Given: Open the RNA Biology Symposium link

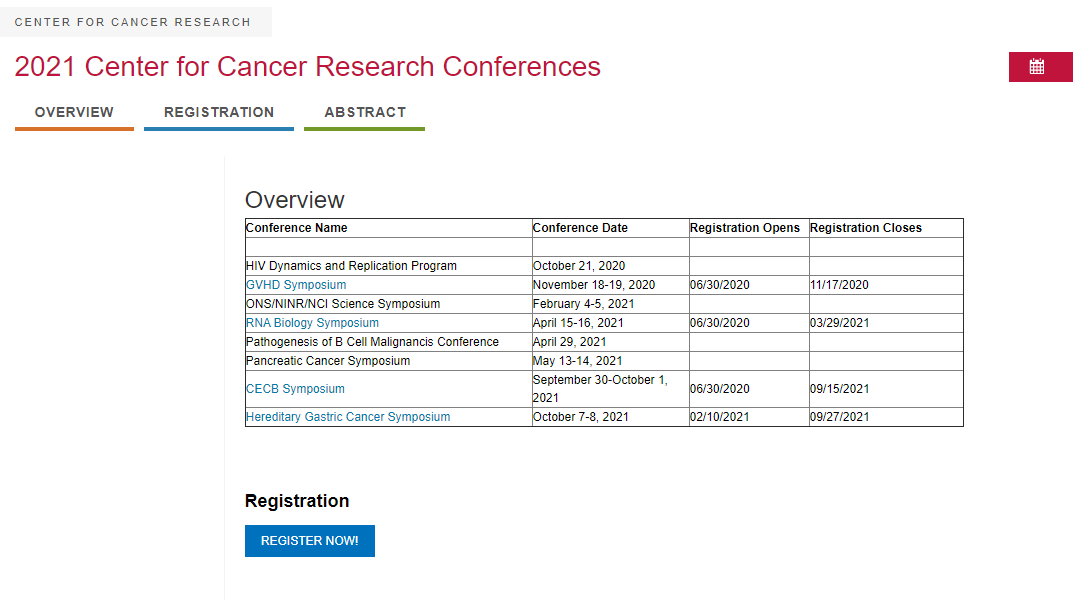Looking at the screenshot, I should click(312, 323).
